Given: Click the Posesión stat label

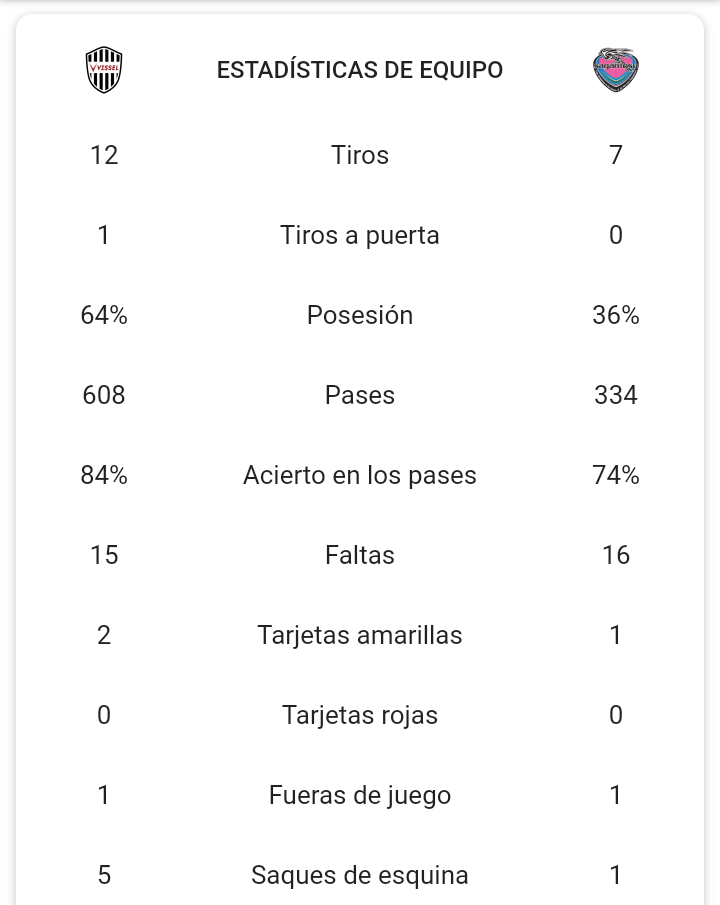Looking at the screenshot, I should tap(360, 315).
